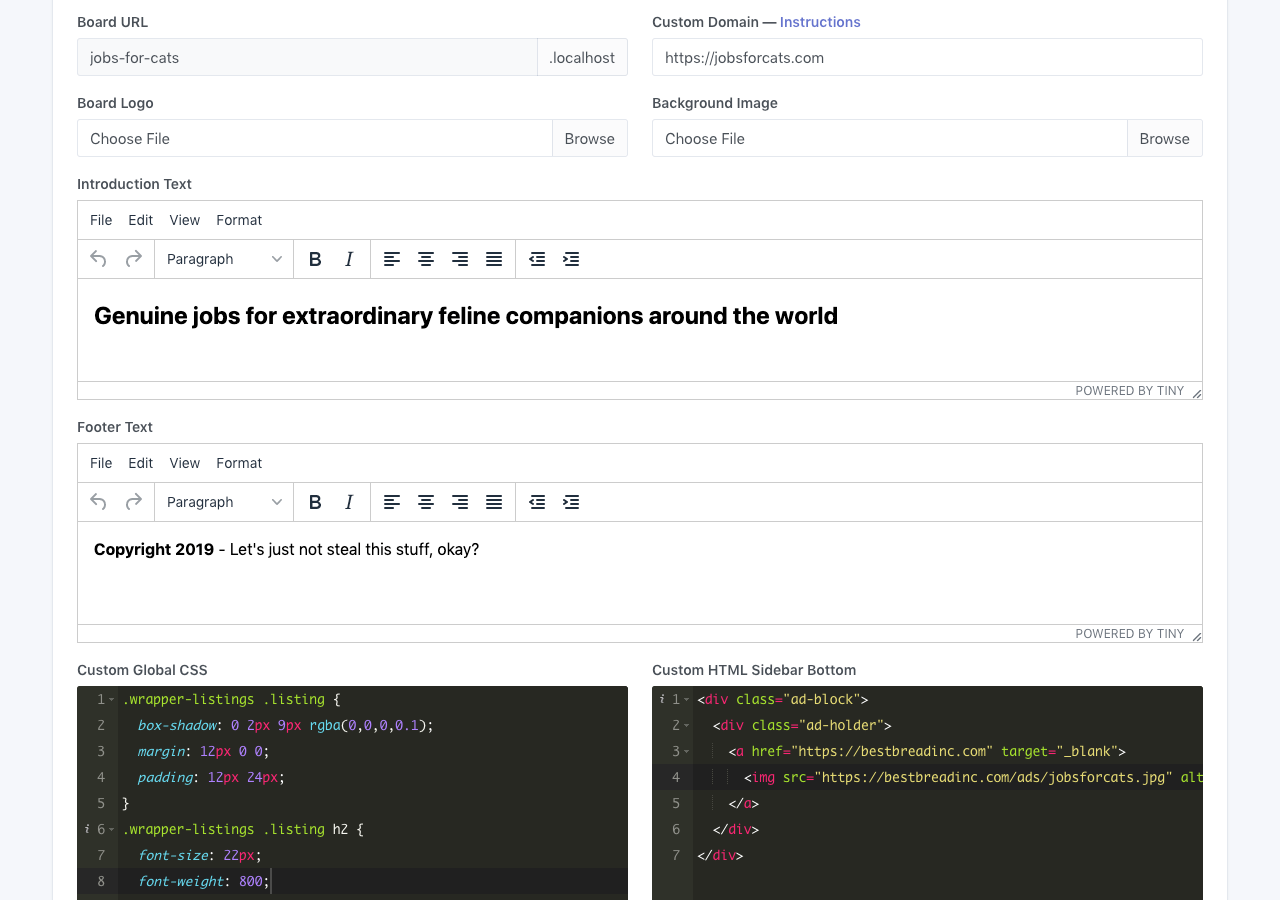Screen dimensions: 1280x900
Task: Browse for a Board Logo file
Action: 589,139
